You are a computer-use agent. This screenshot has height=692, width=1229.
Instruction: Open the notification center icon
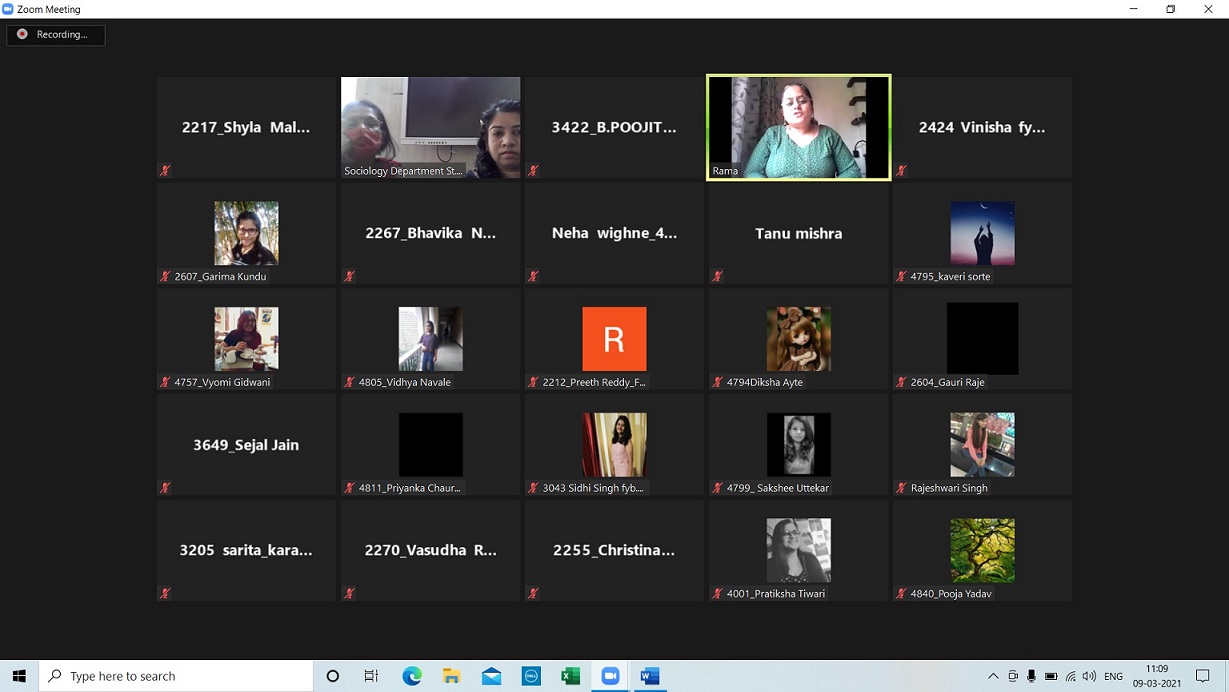point(1203,676)
